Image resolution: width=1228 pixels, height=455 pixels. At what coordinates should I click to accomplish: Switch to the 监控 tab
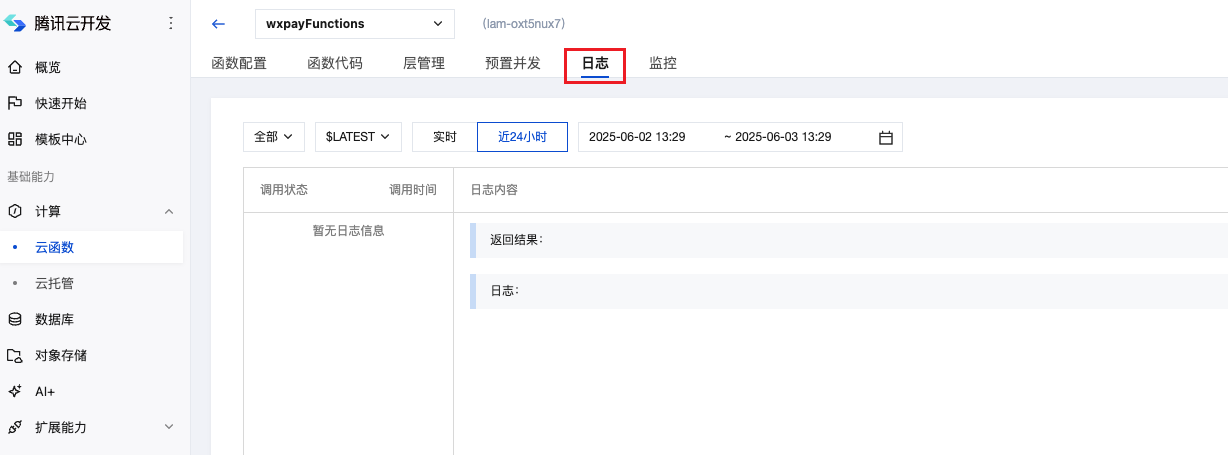tap(663, 63)
